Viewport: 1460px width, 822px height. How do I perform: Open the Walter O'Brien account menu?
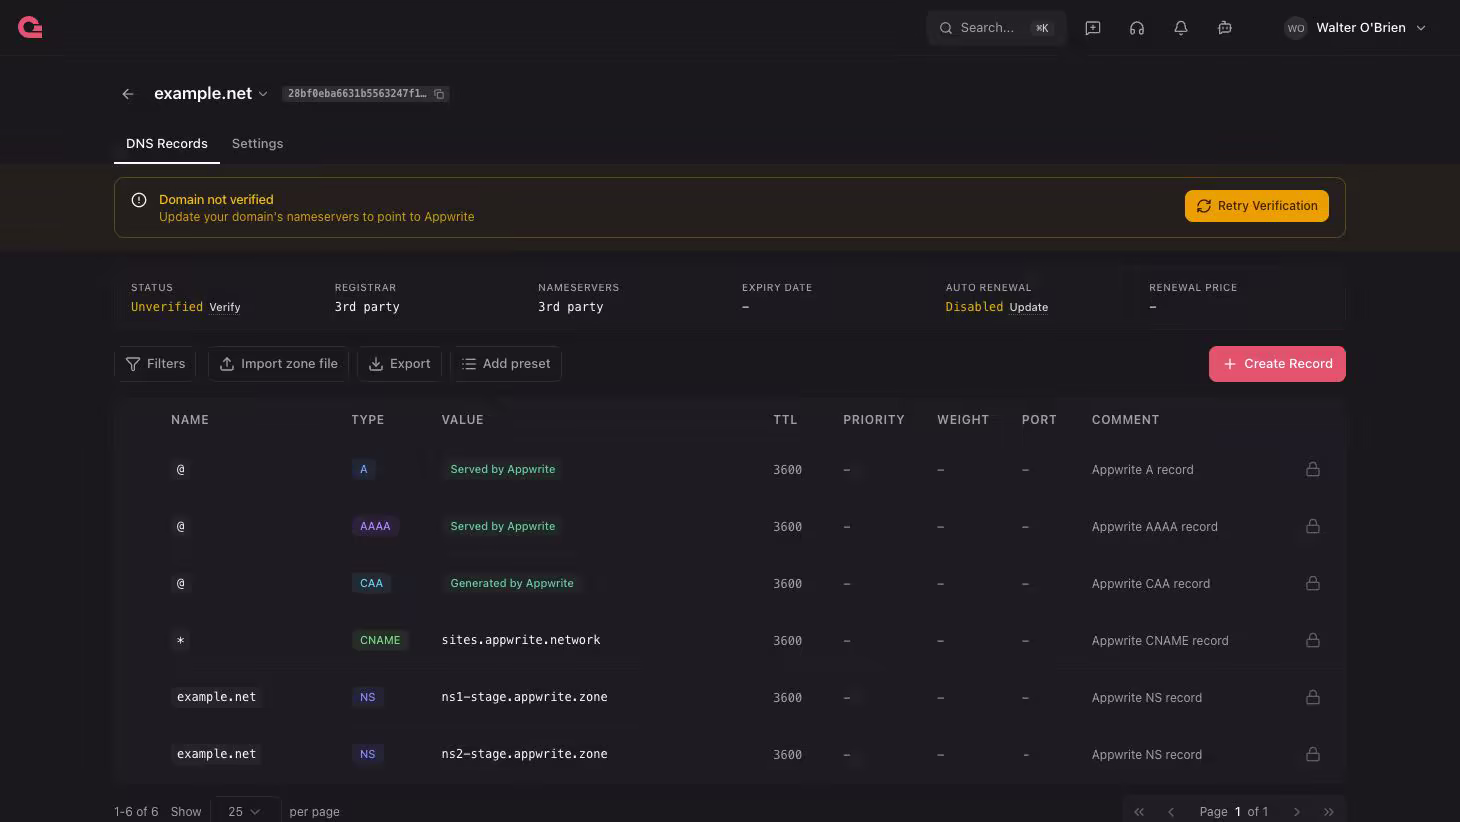pos(1355,28)
